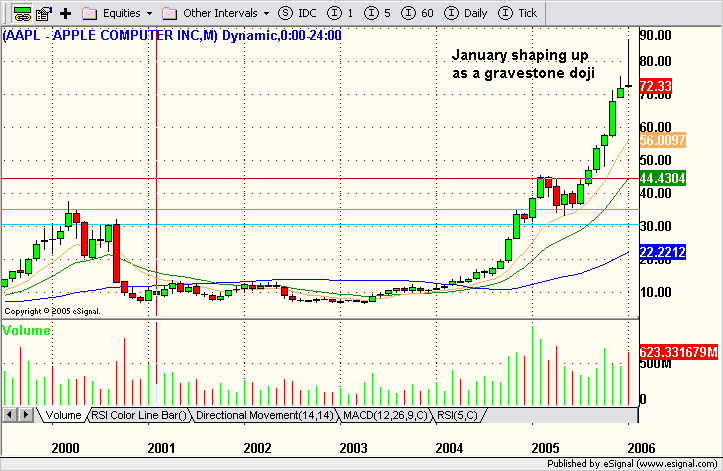Click the red 72.33 price label
Viewport: 723px width, 471px height.
coord(656,86)
